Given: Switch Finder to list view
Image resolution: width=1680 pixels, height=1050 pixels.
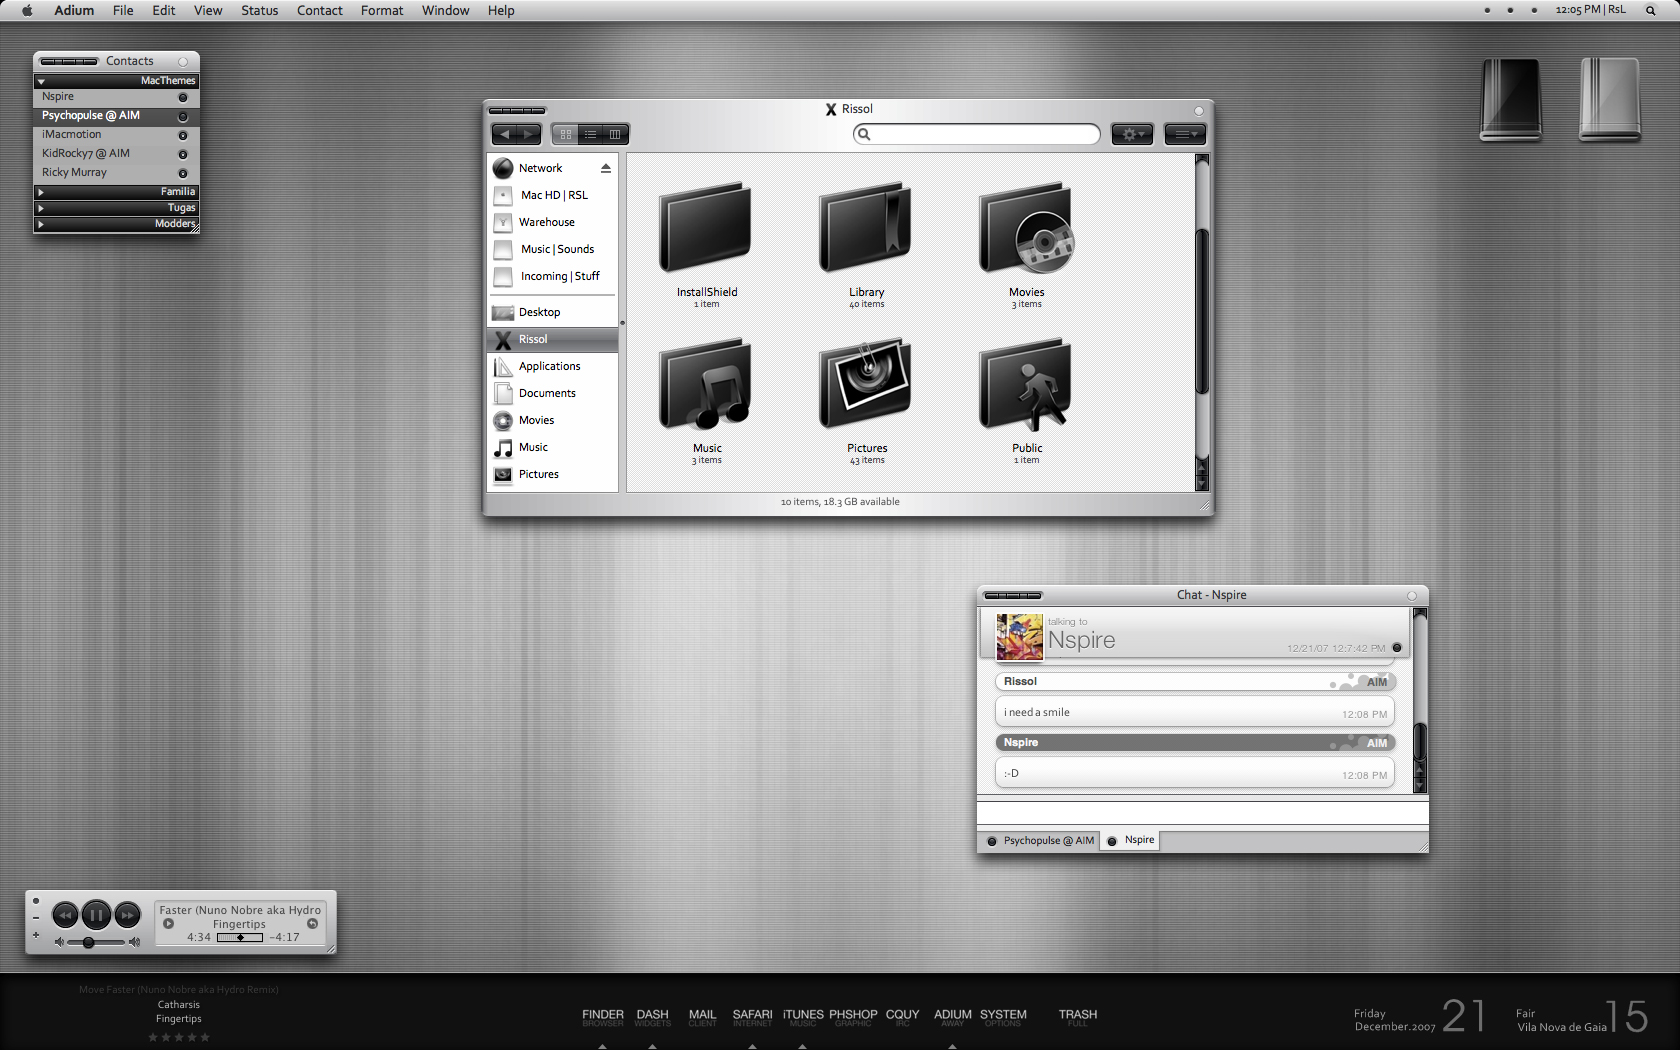Looking at the screenshot, I should click(x=590, y=134).
